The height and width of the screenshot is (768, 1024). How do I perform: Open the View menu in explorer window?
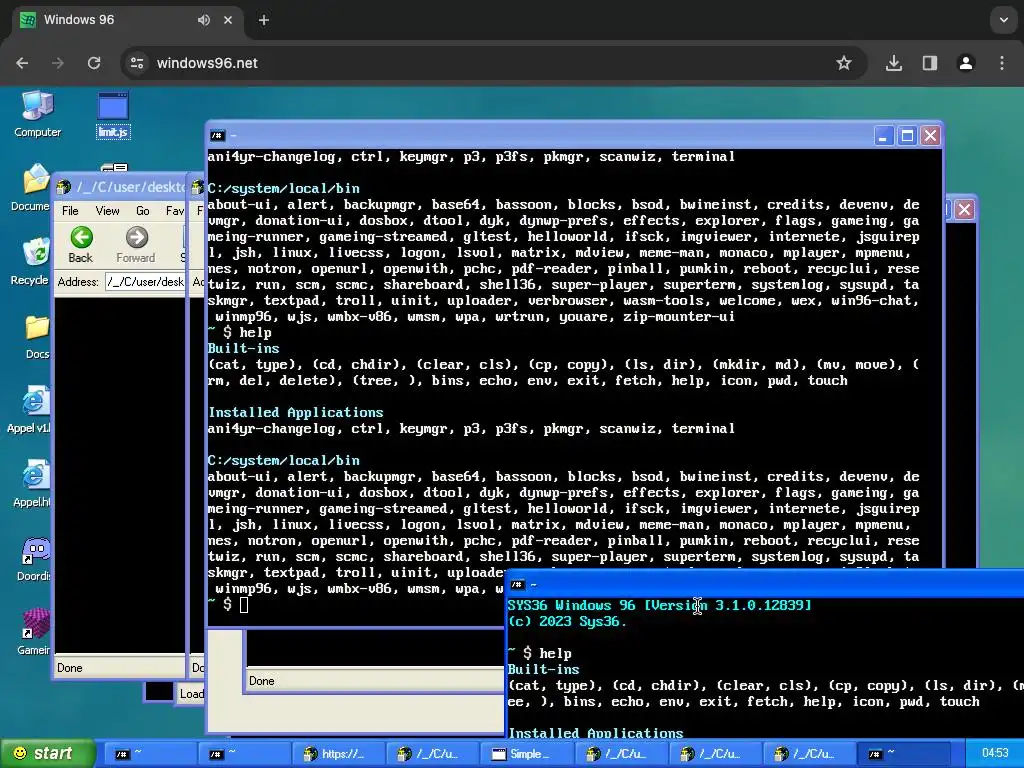coord(107,210)
